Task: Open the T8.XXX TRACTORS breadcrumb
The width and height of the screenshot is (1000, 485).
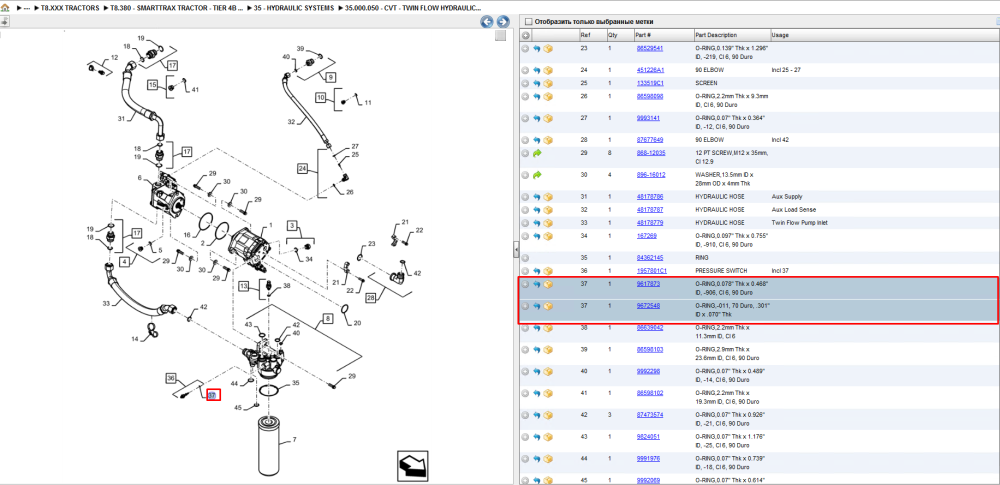Action: click(x=70, y=8)
